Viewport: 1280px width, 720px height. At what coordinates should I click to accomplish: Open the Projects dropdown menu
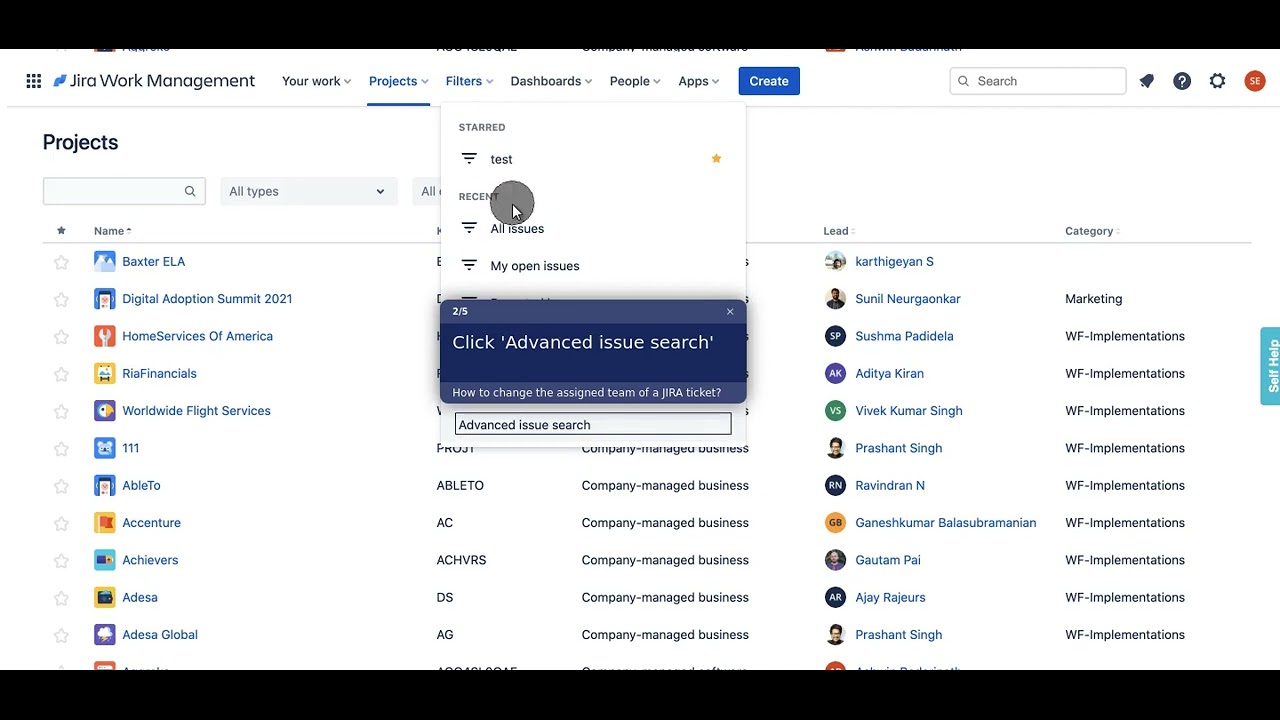click(398, 81)
